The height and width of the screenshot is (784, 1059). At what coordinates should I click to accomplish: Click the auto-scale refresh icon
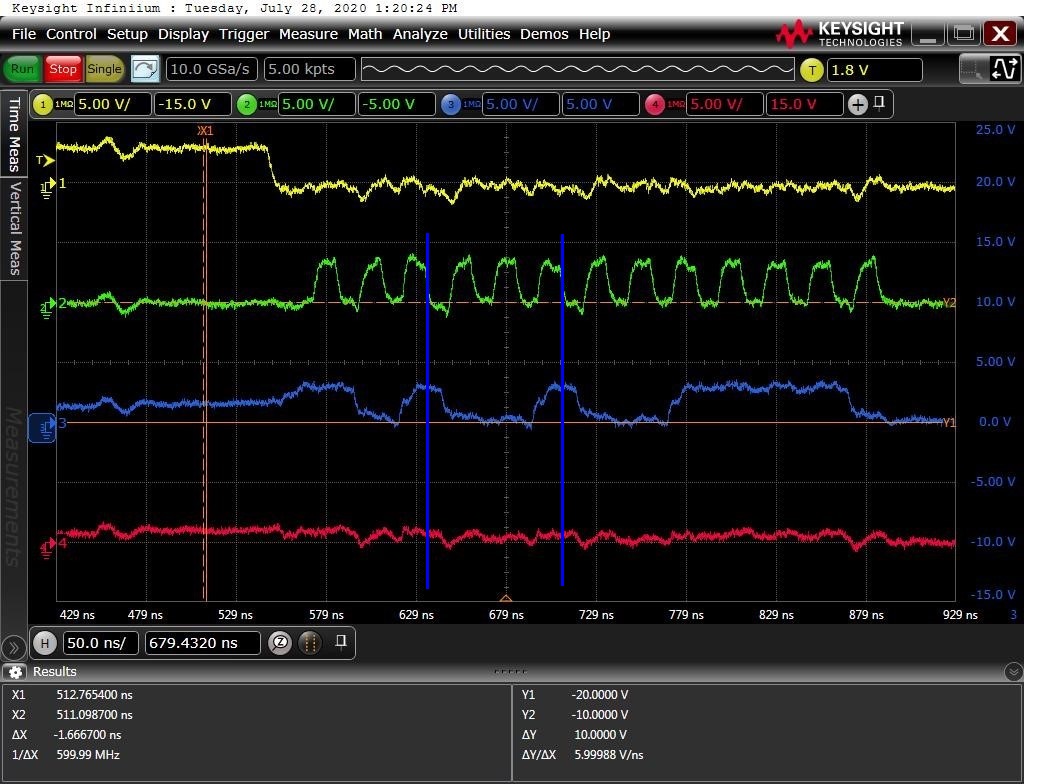click(x=145, y=69)
